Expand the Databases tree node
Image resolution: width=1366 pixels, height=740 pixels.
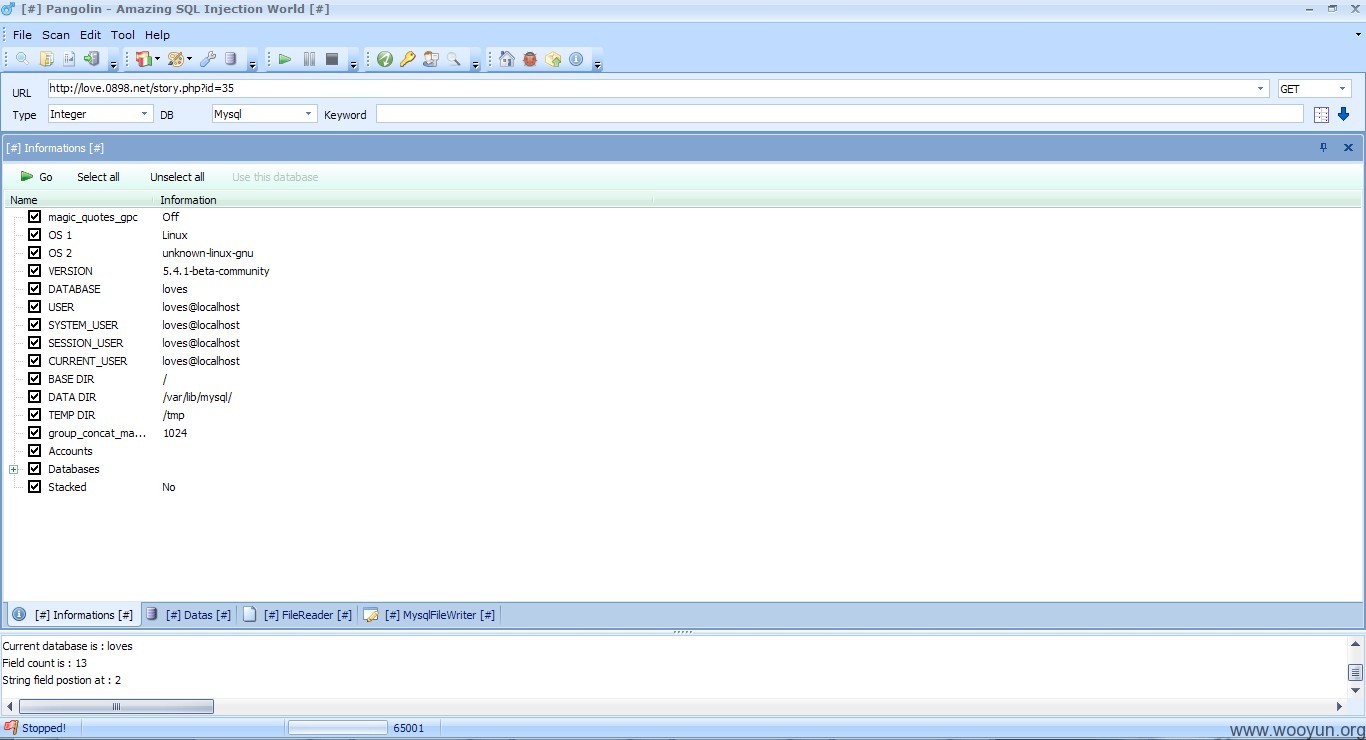point(14,469)
